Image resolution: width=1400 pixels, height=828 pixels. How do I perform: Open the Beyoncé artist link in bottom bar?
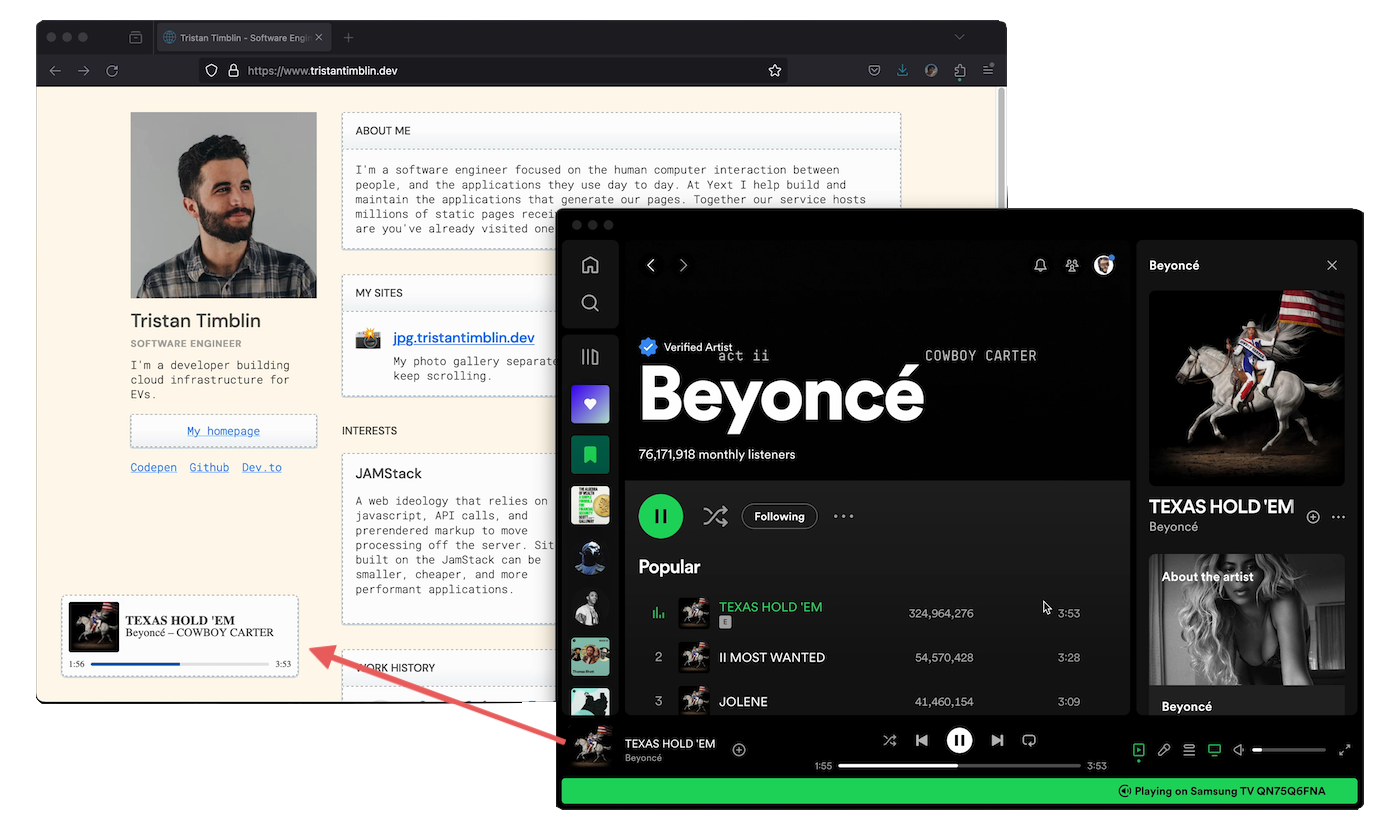(644, 758)
